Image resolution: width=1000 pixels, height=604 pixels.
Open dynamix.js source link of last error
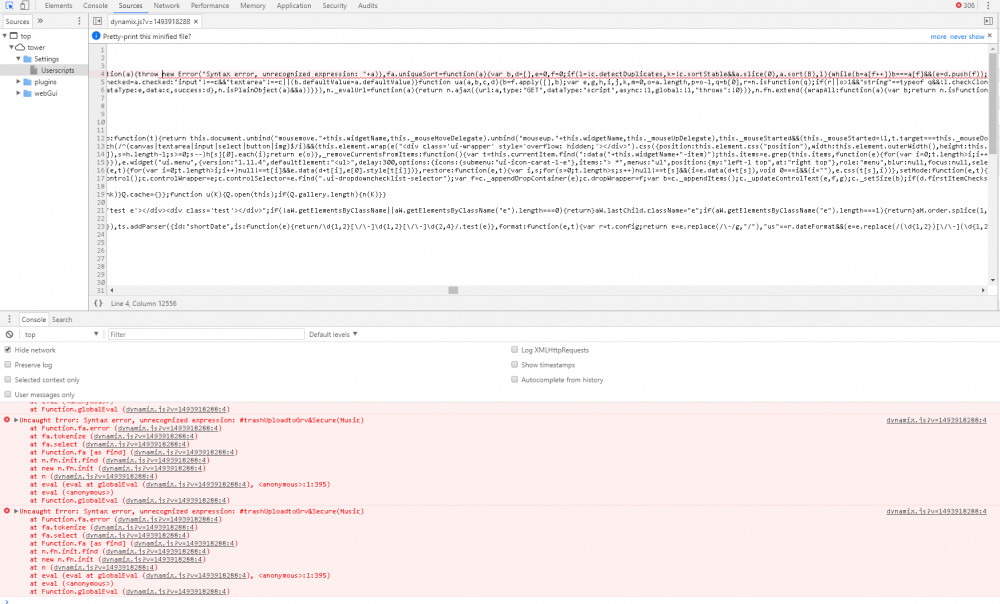point(936,512)
